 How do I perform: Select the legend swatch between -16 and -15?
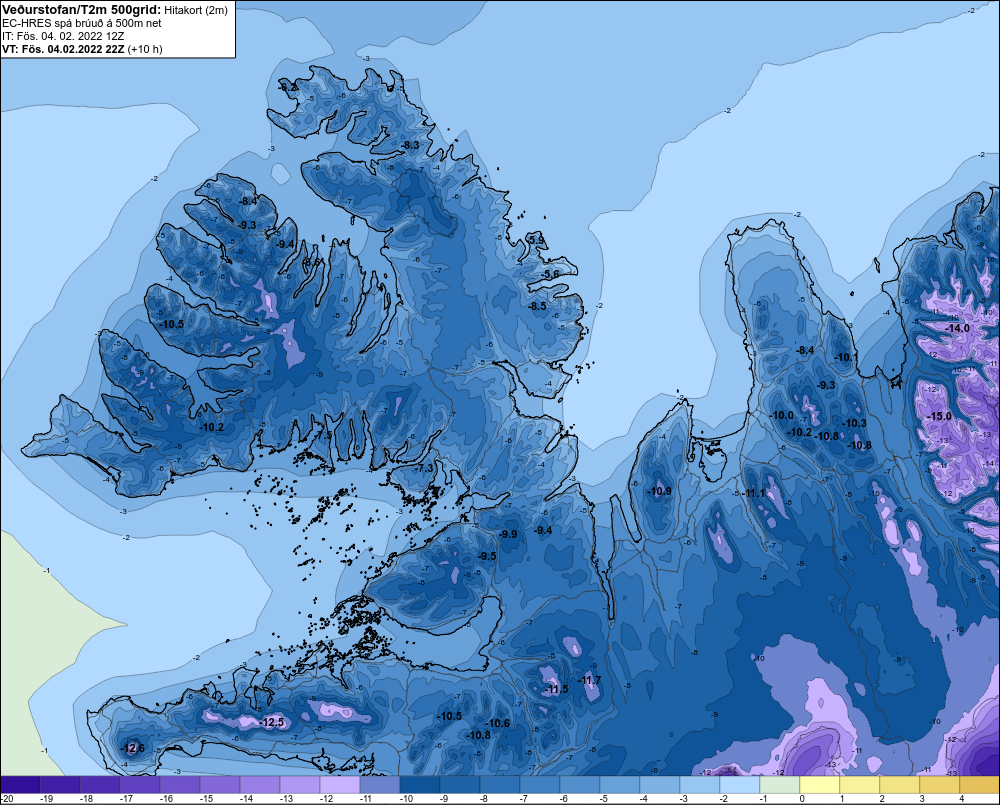tap(180, 785)
